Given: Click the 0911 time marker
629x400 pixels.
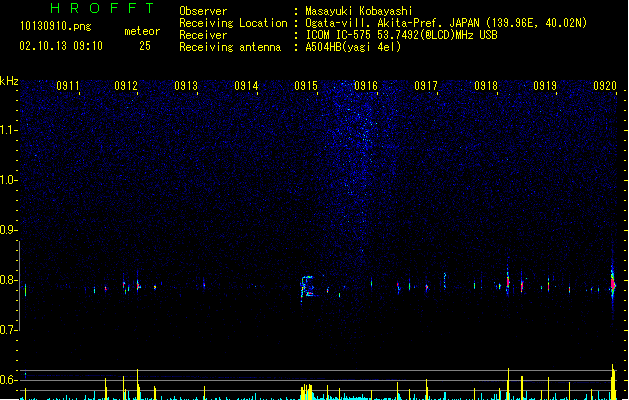Looking at the screenshot, I should [x=68, y=86].
